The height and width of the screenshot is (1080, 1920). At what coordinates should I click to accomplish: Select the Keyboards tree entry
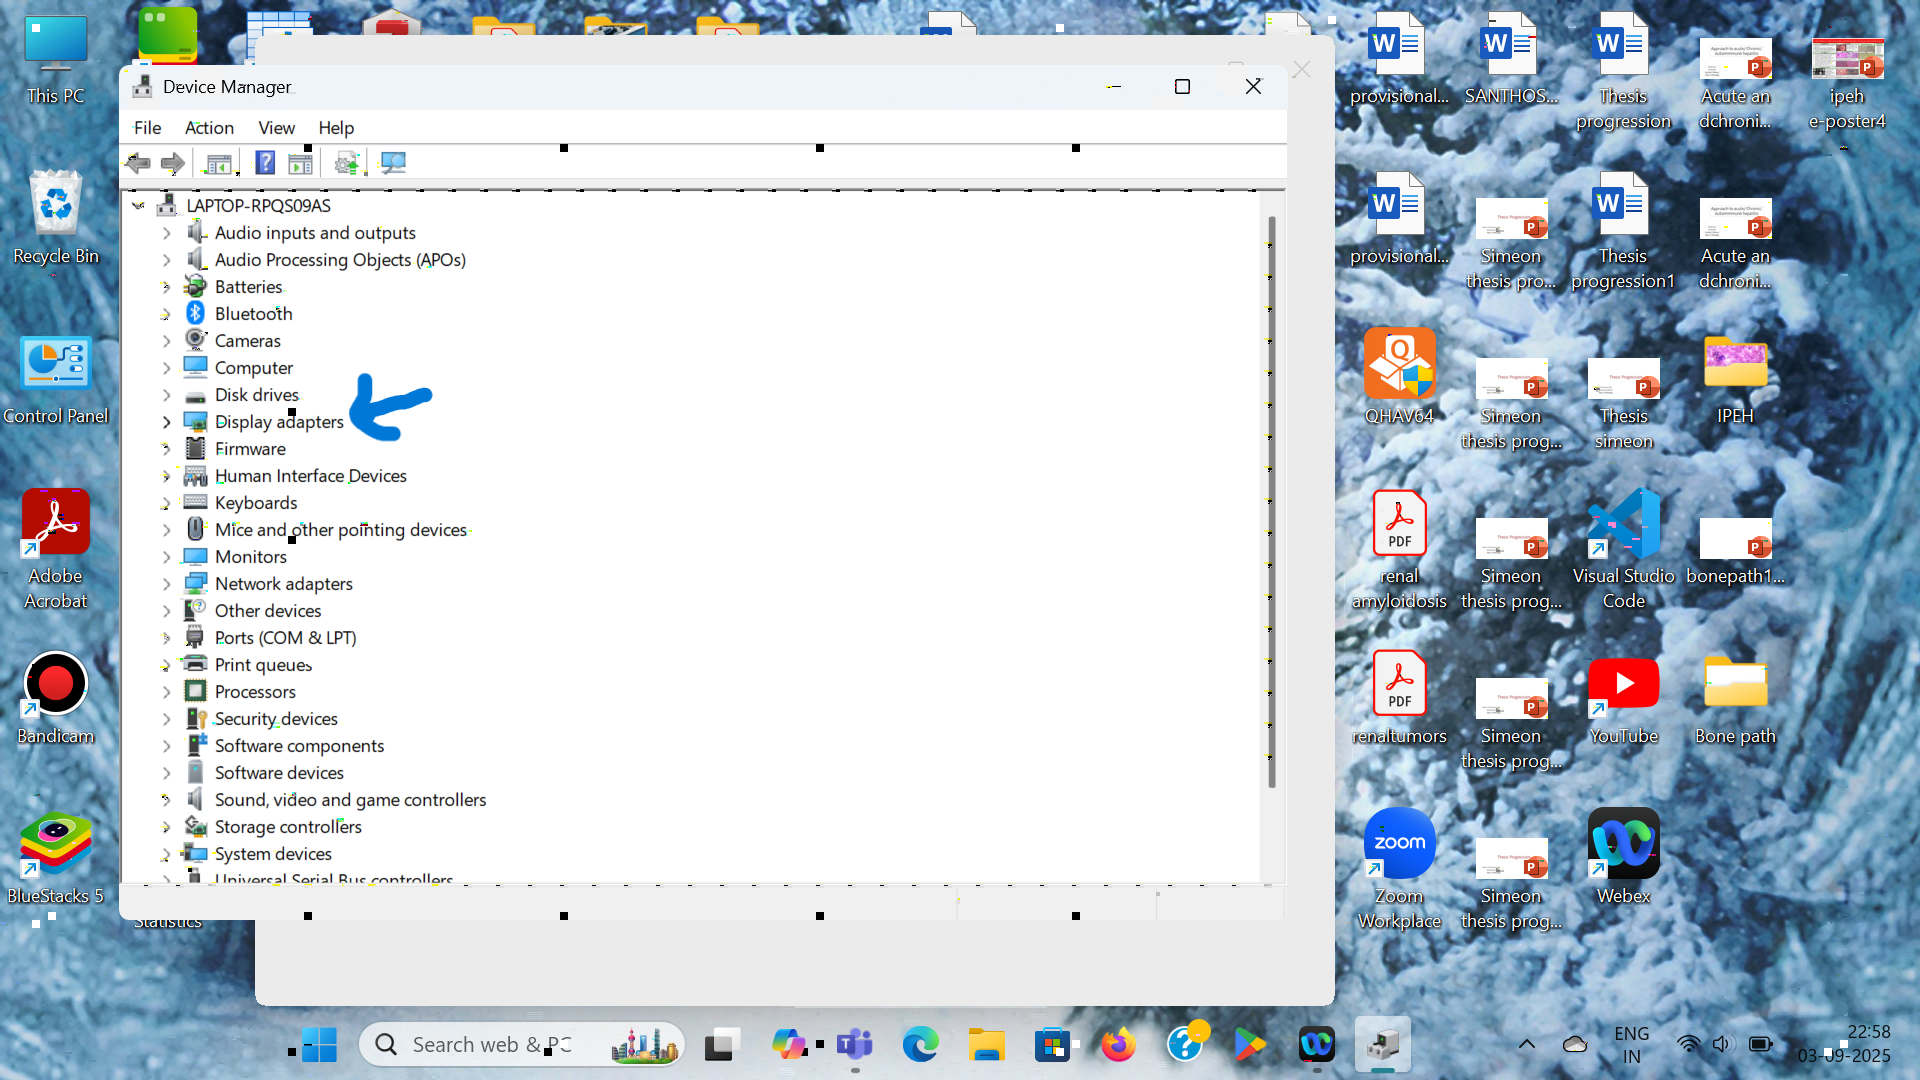[256, 503]
